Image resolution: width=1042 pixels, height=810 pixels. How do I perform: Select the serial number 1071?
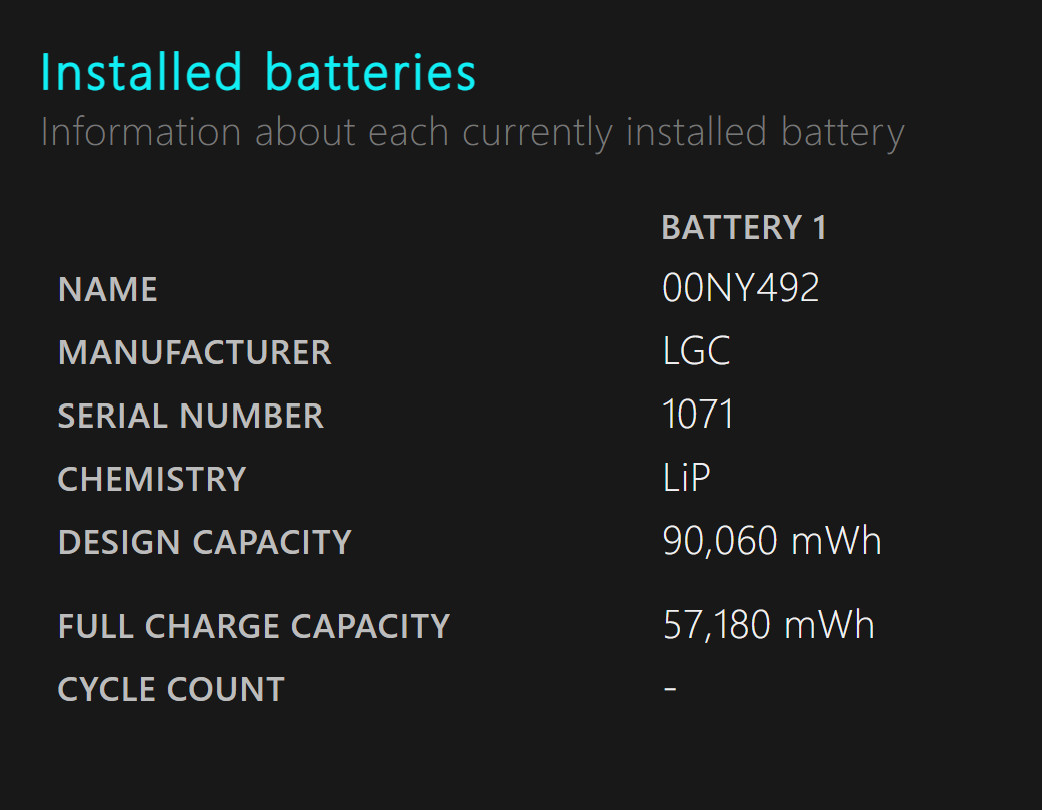click(698, 414)
